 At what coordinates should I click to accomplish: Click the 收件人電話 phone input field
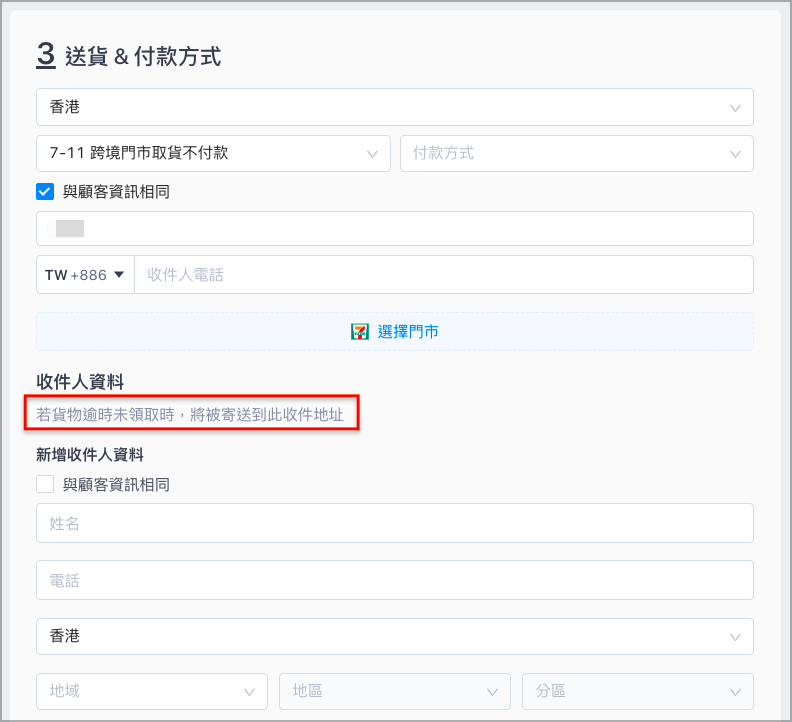(444, 274)
